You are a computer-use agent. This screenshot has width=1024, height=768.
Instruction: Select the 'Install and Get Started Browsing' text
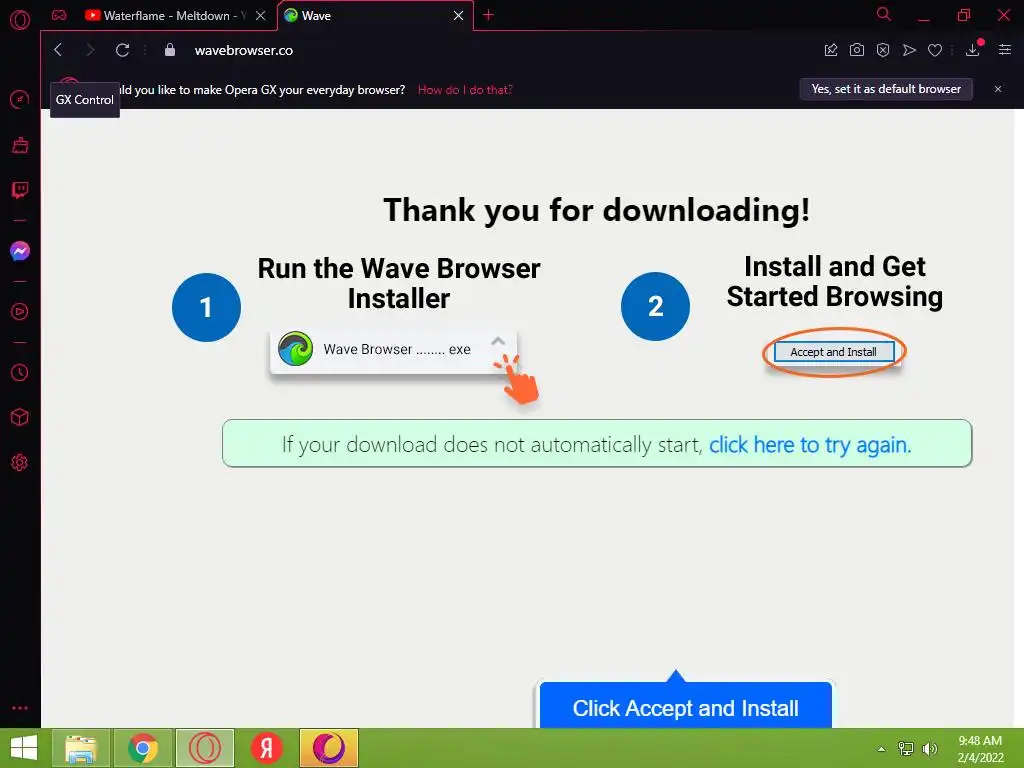point(835,281)
